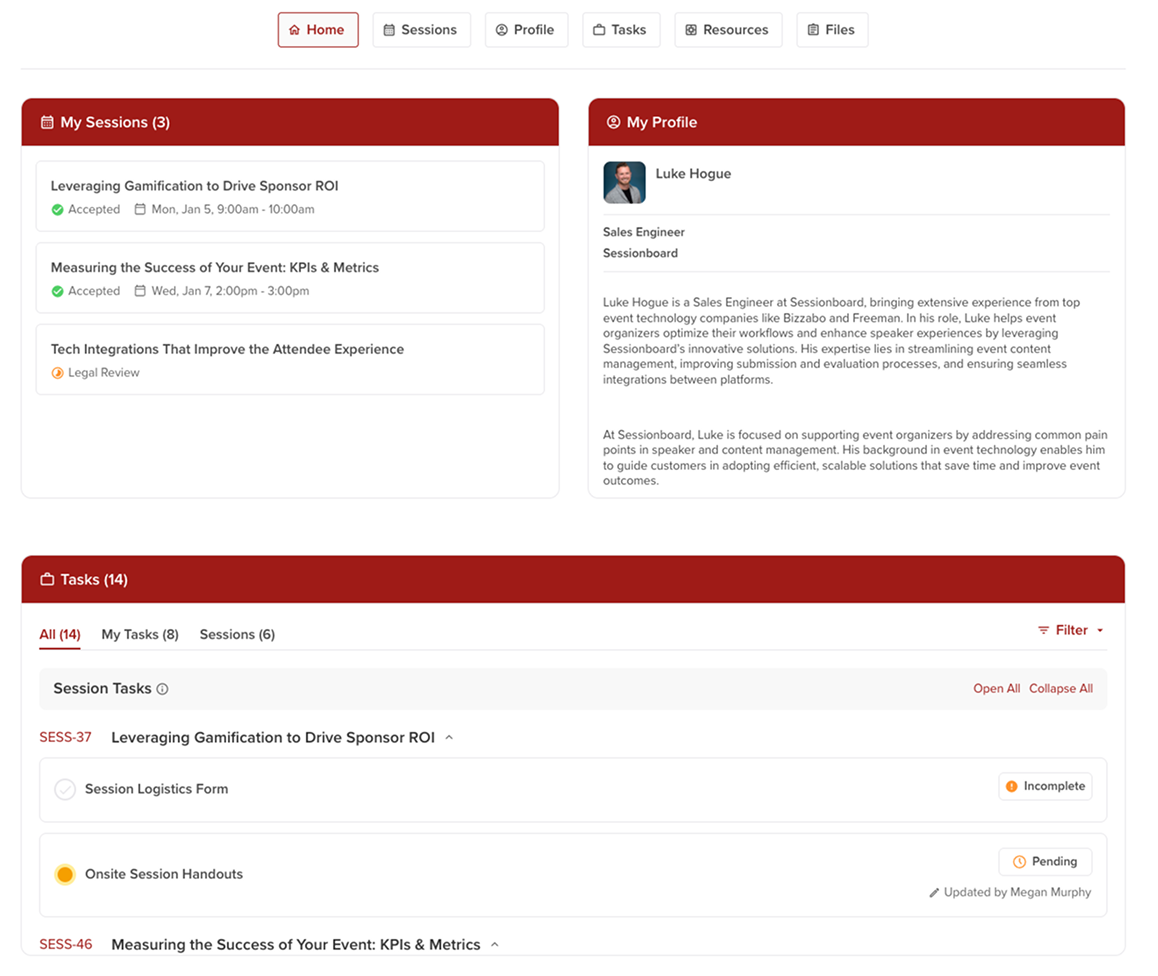The height and width of the screenshot is (976, 1158).
Task: Click the alert icon on Incomplete badge
Action: pyautogui.click(x=1013, y=786)
